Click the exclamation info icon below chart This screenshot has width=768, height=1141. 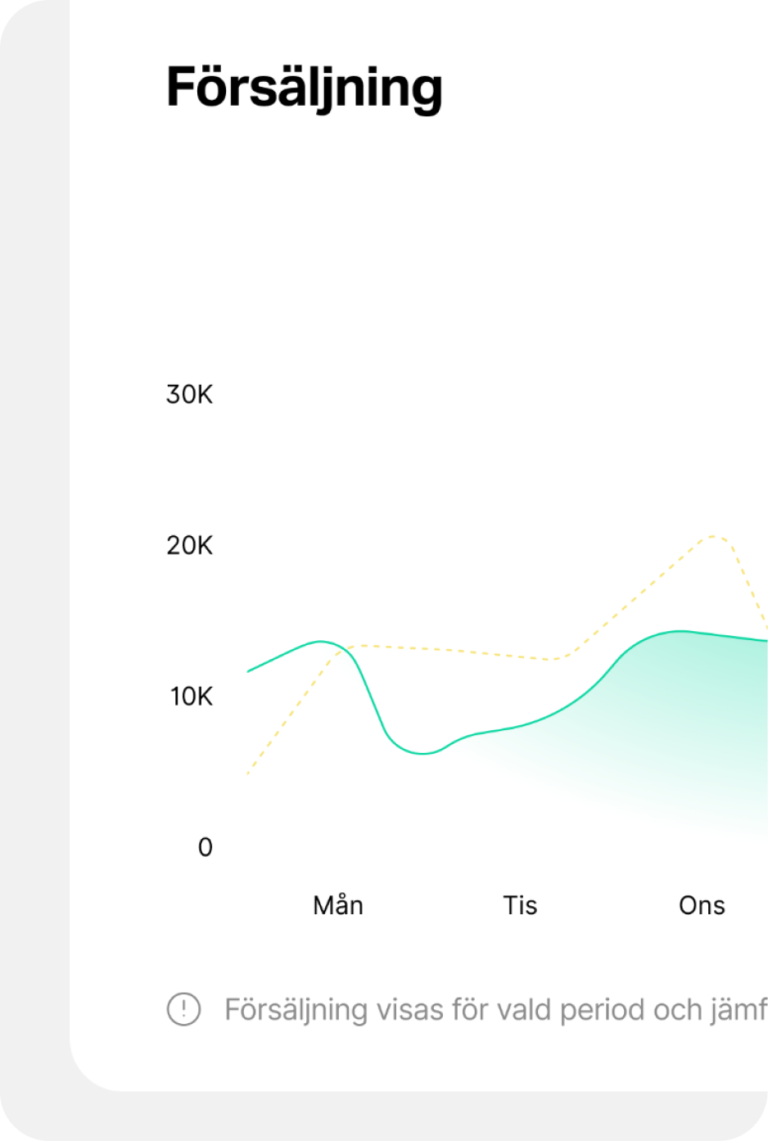coord(183,1009)
